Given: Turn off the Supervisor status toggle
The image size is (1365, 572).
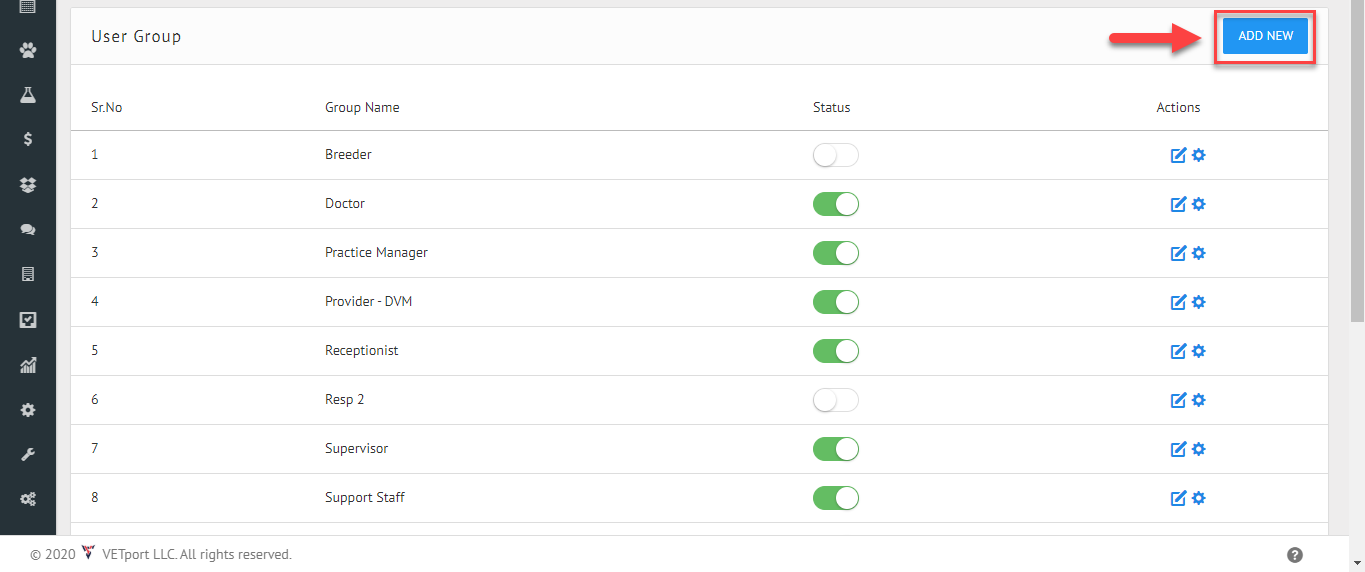Looking at the screenshot, I should (836, 449).
